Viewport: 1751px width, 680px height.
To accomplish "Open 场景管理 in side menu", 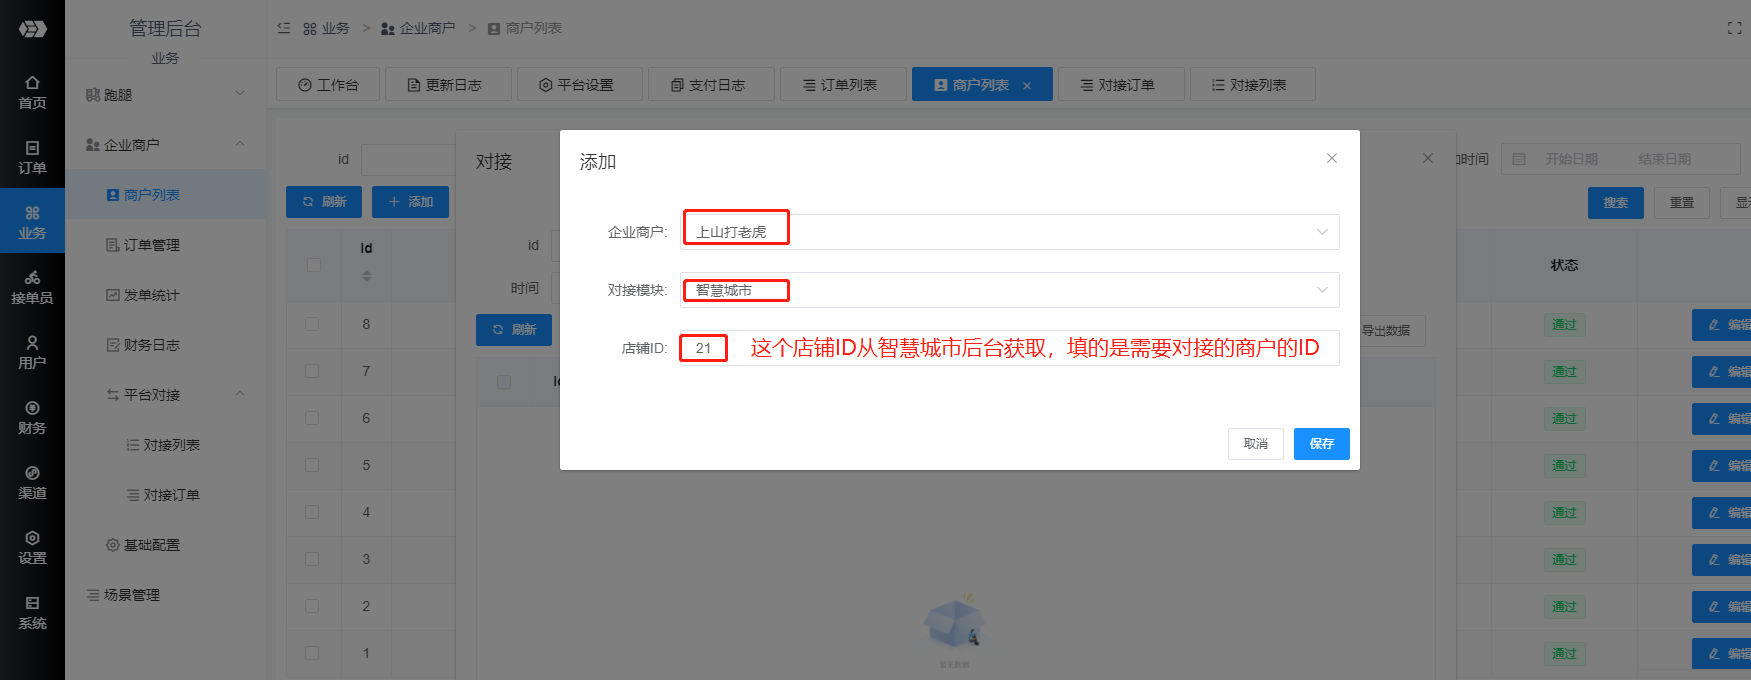I will tap(165, 595).
